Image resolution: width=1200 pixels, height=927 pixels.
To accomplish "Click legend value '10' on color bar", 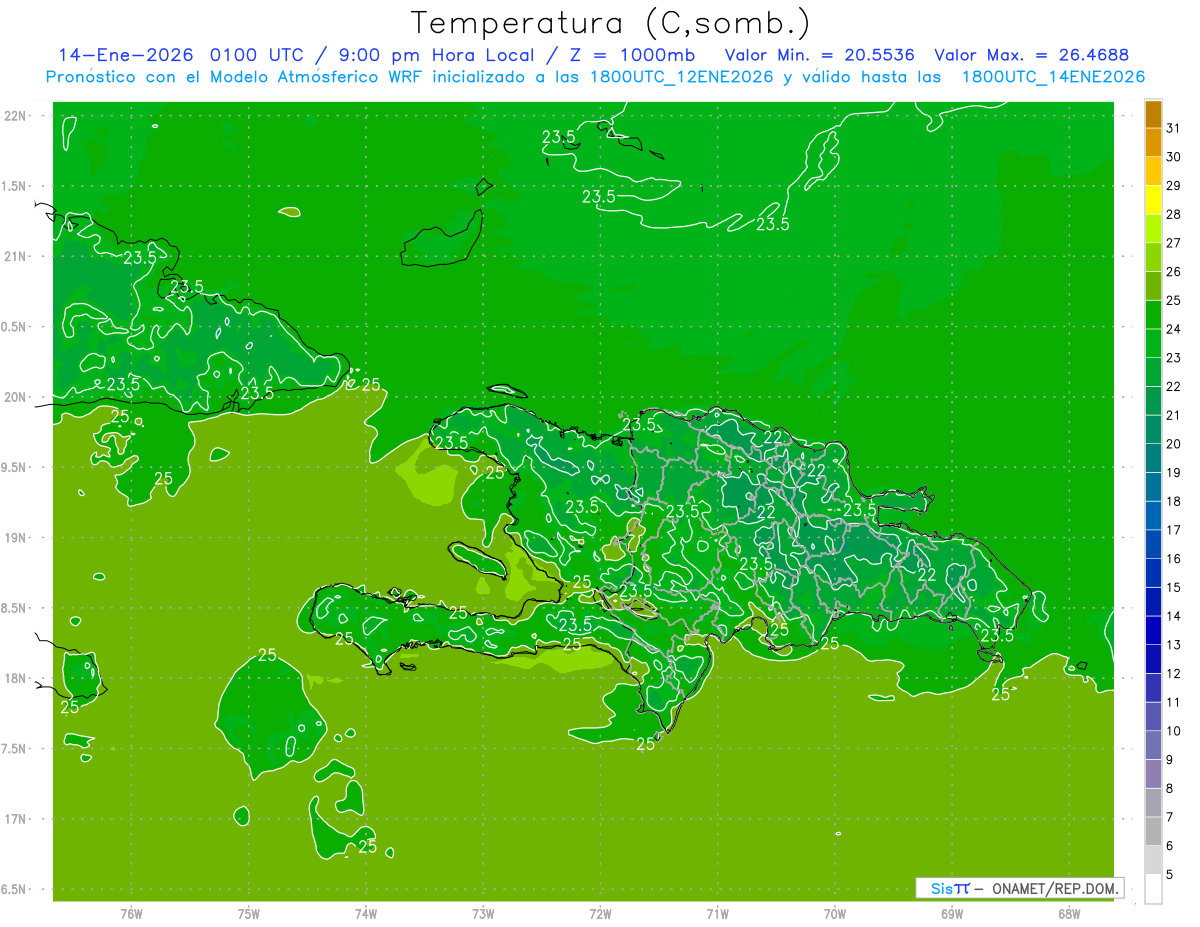I will (x=1173, y=731).
